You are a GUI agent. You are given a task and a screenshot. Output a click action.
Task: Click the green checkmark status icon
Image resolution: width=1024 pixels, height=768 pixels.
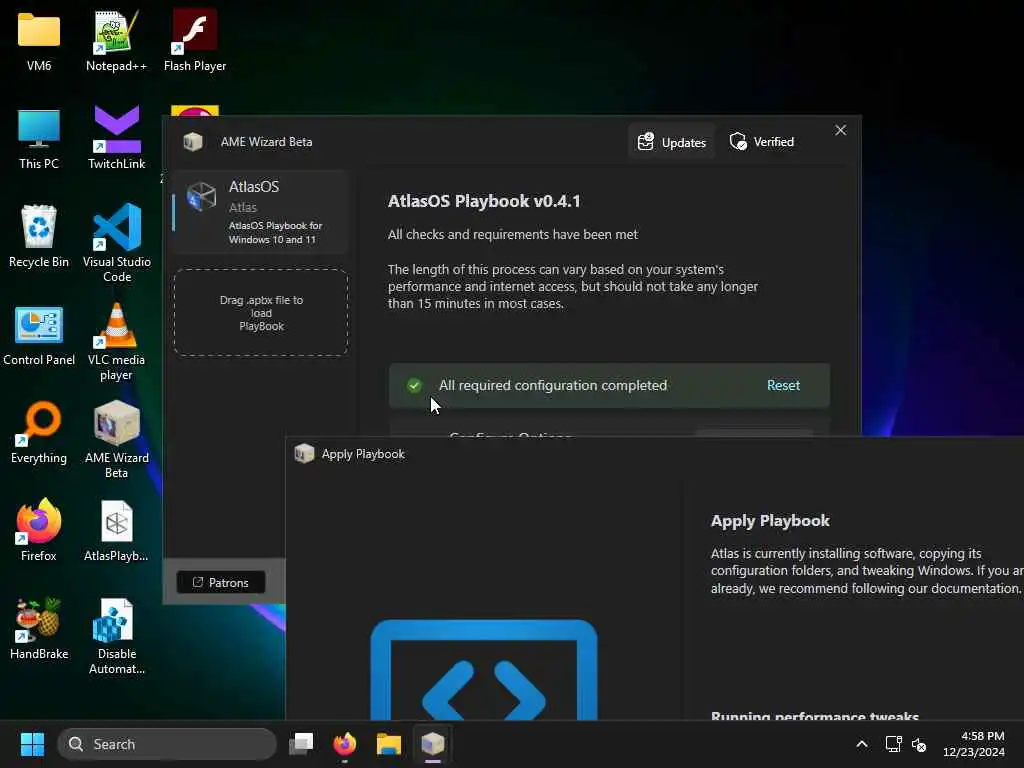click(414, 385)
